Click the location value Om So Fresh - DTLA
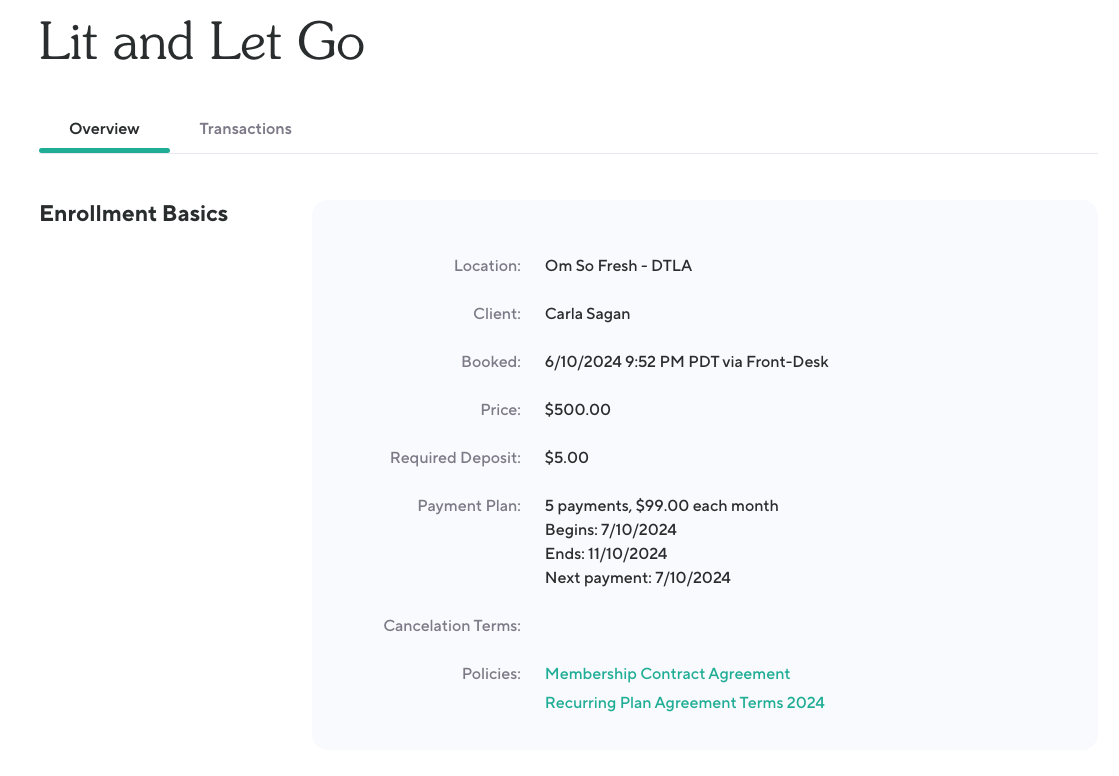Screen dimensions: 1119x776 pos(618,266)
